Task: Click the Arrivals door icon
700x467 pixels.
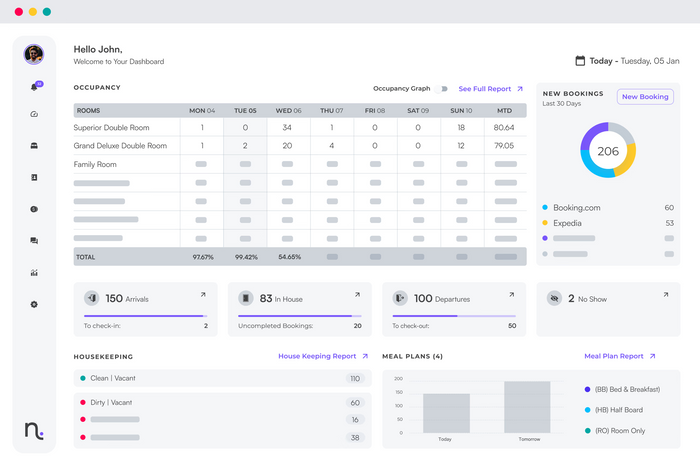Action: click(x=92, y=298)
